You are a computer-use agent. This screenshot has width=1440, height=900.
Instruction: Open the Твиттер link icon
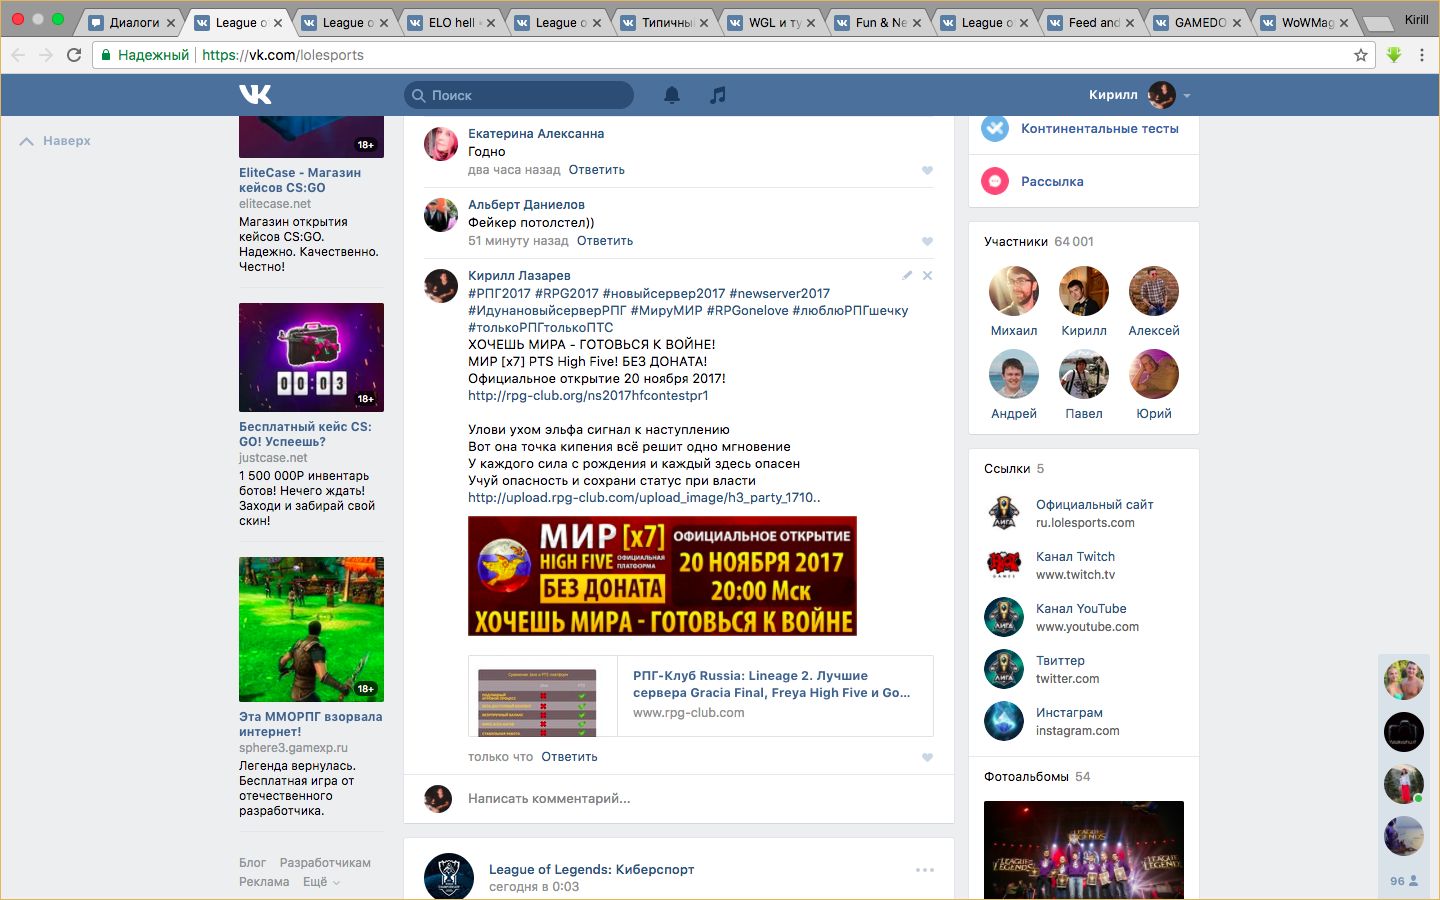click(1004, 669)
